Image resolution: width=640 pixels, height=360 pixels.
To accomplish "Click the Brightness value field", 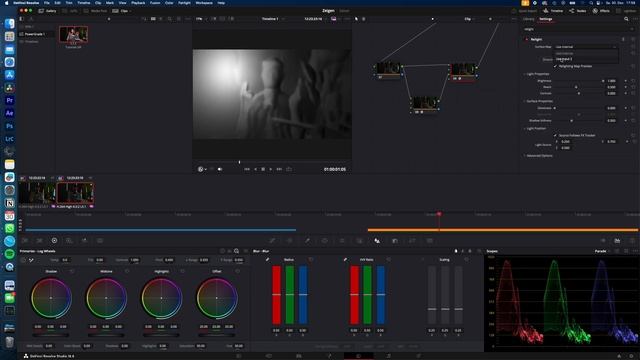I will point(611,81).
